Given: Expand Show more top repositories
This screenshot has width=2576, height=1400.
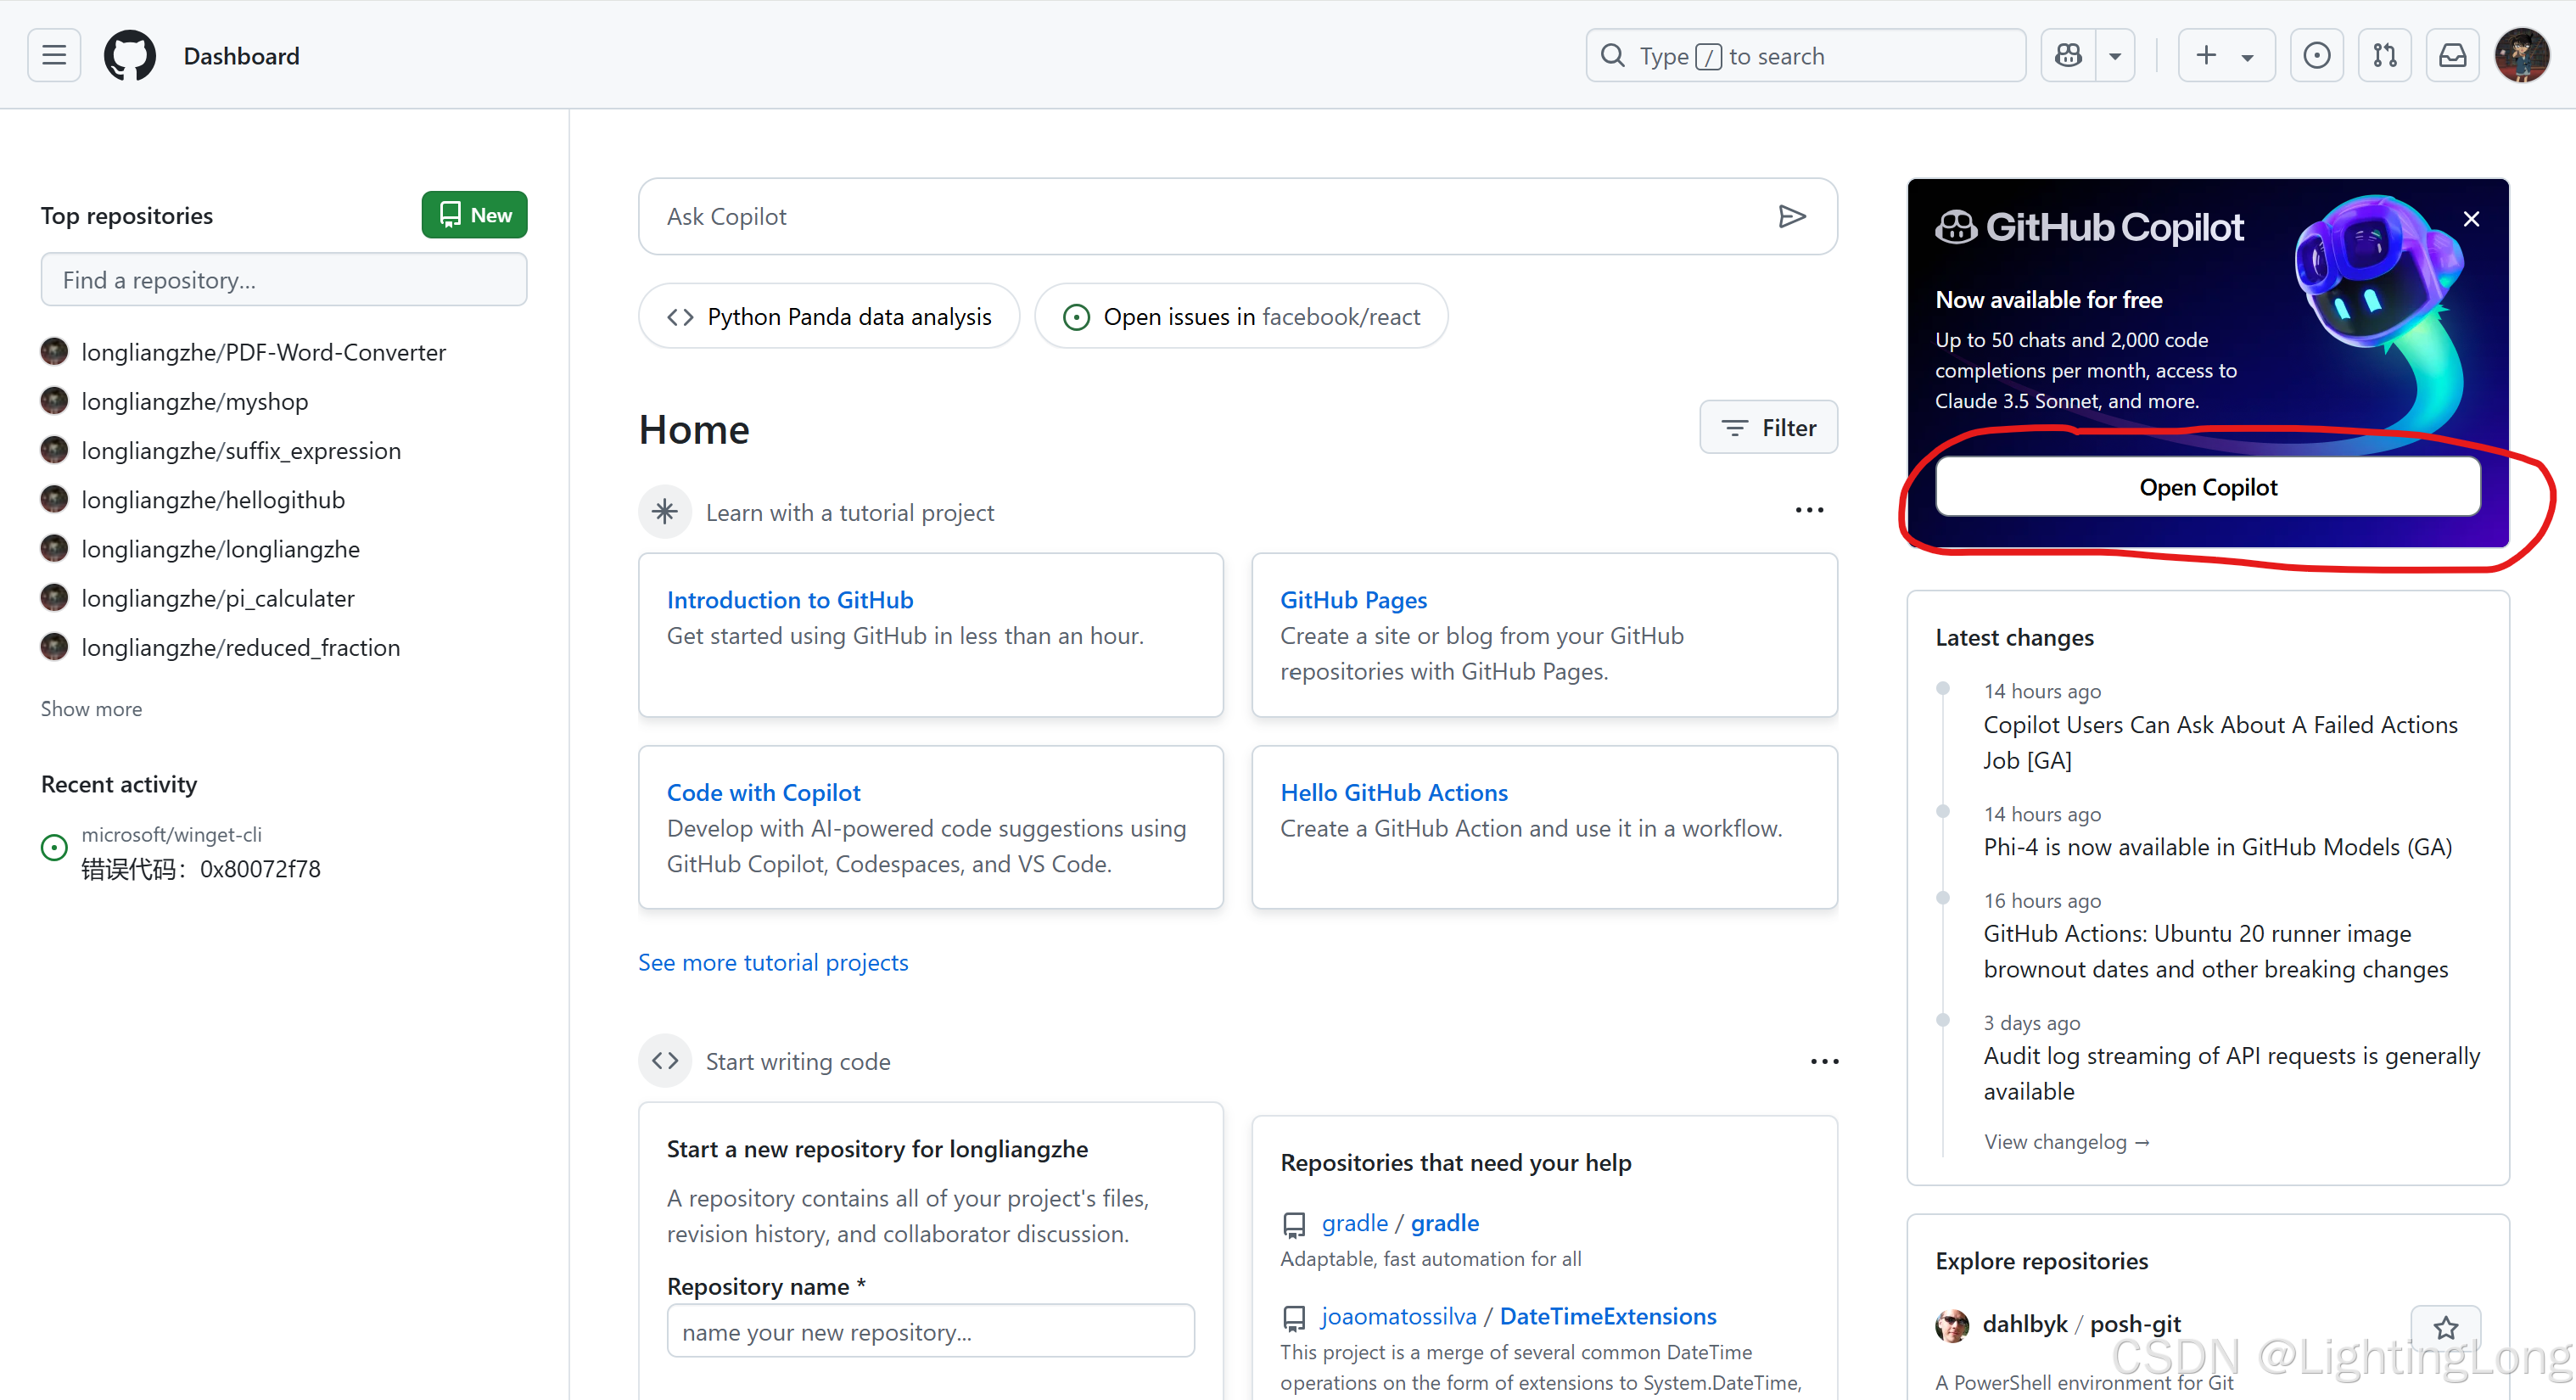Looking at the screenshot, I should [91, 709].
